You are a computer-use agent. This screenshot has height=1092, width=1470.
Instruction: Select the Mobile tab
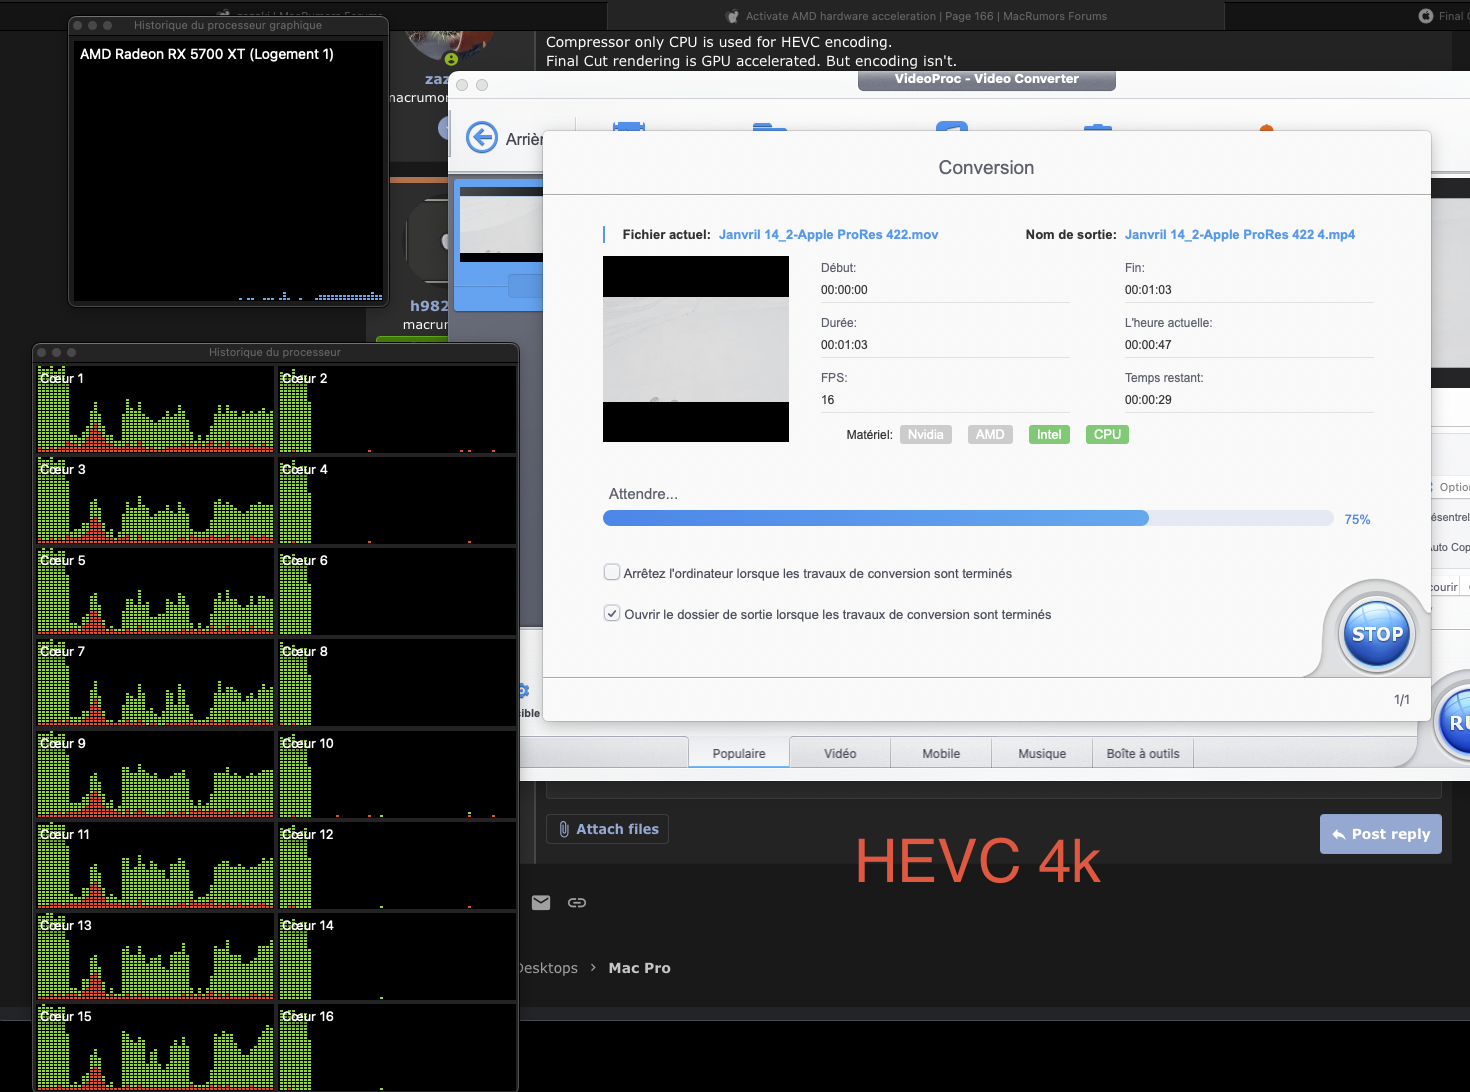[941, 753]
